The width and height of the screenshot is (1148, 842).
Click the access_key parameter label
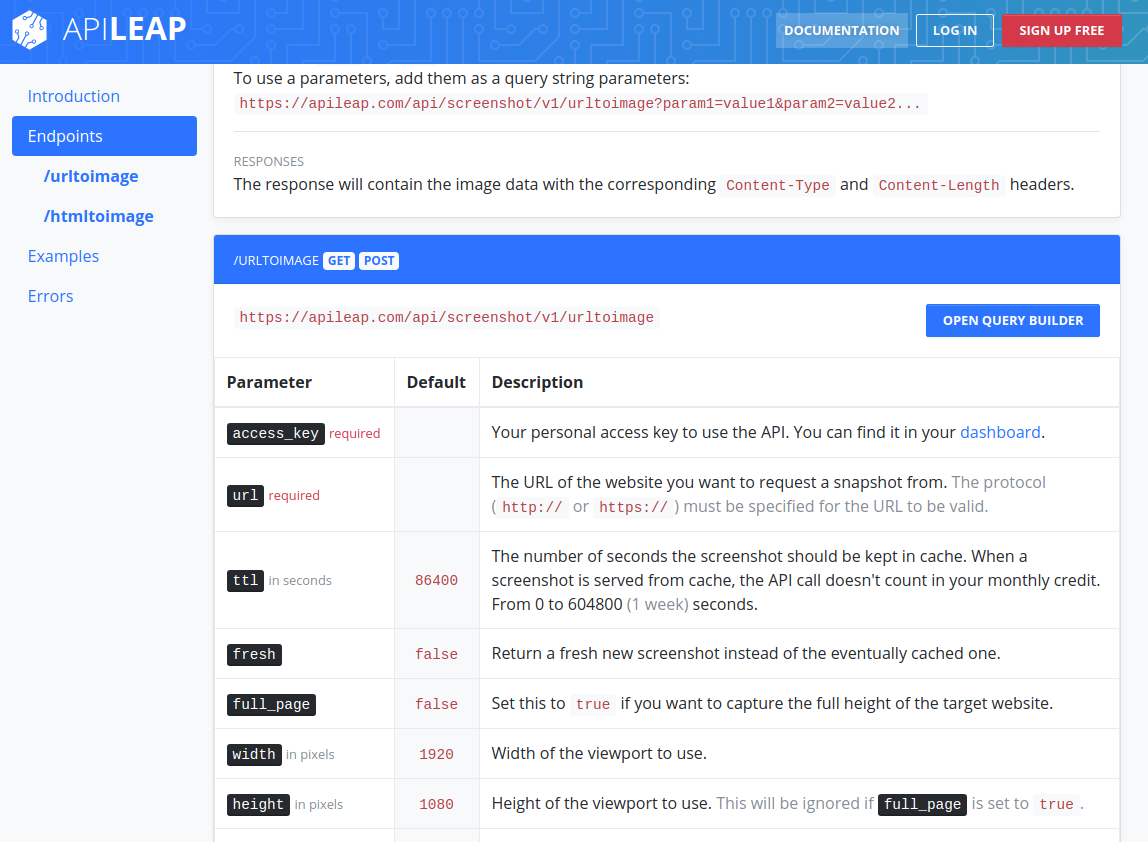click(275, 433)
